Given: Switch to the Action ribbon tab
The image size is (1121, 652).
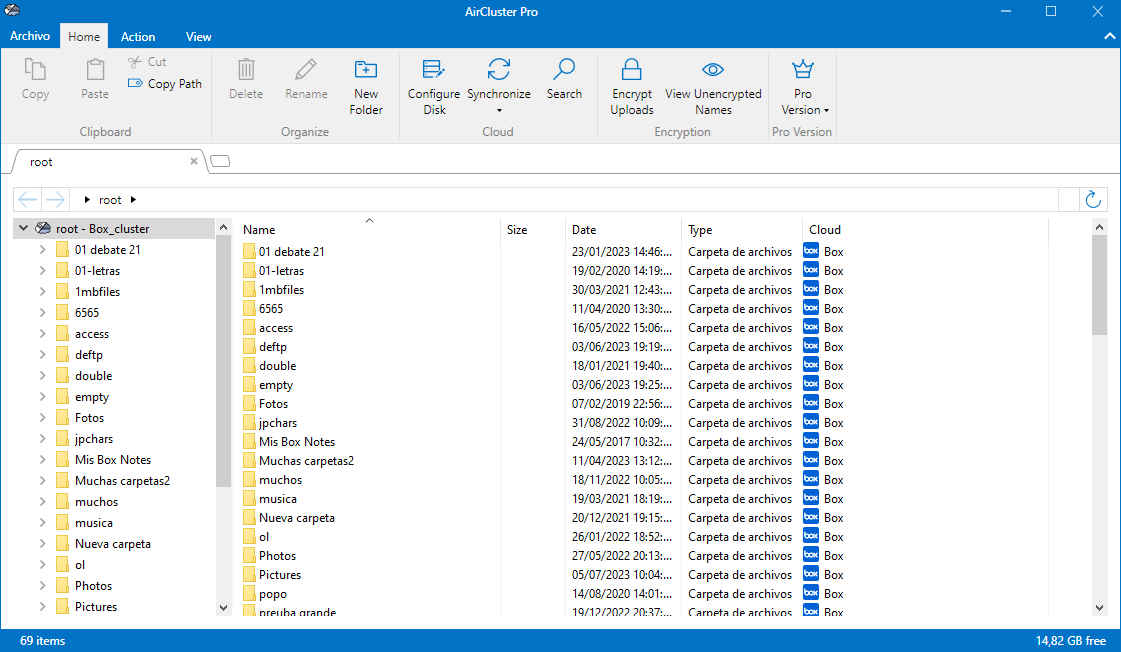Looking at the screenshot, I should [x=138, y=37].
